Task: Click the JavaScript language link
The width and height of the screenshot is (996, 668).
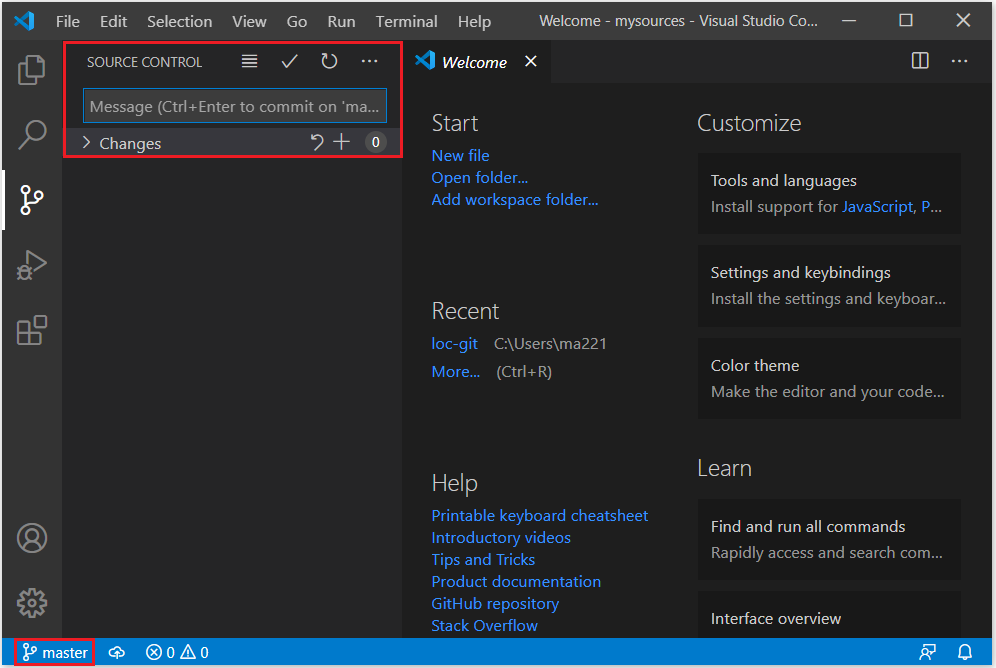Action: tap(877, 207)
